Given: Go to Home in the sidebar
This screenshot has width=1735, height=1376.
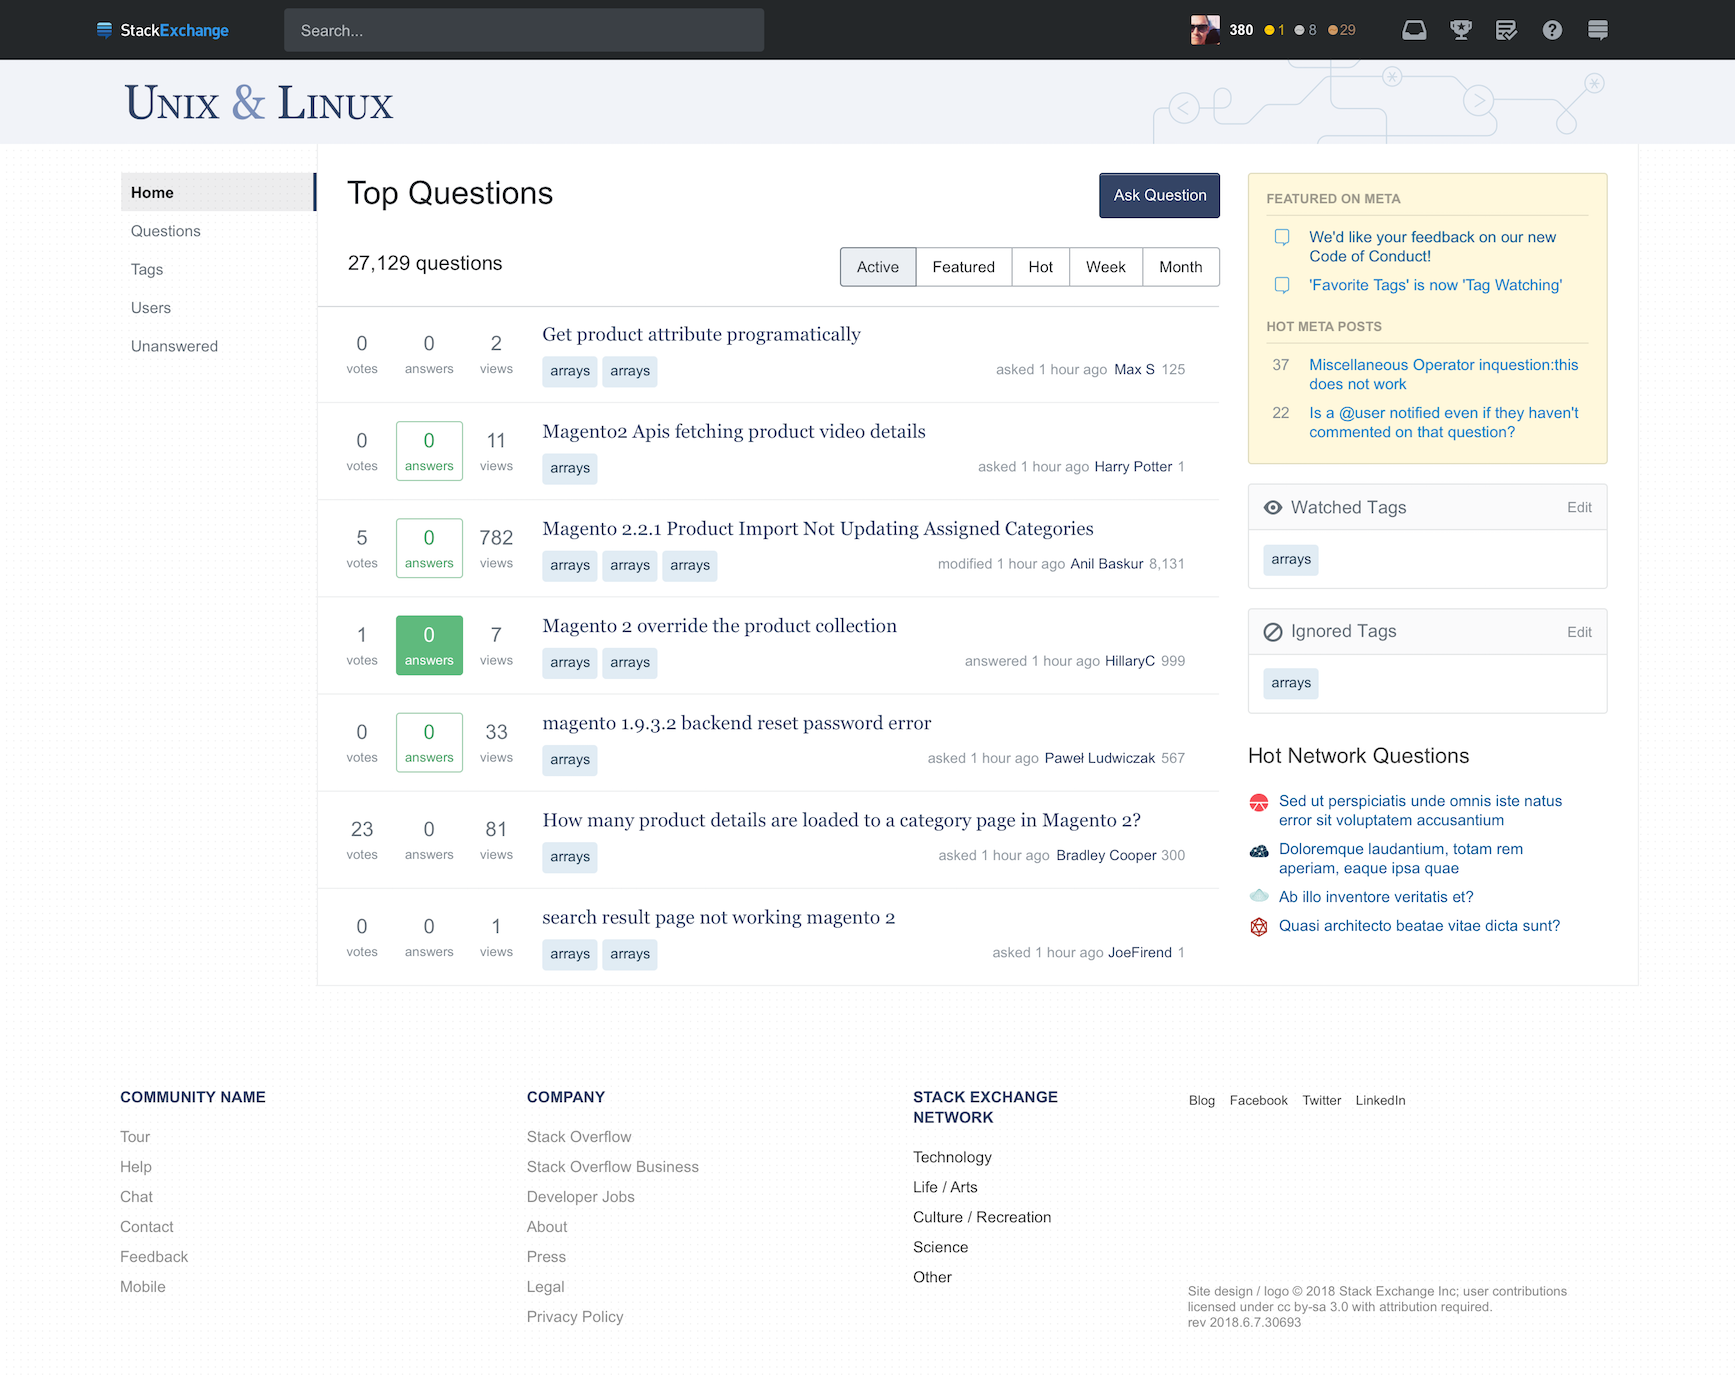Looking at the screenshot, I should tap(218, 192).
